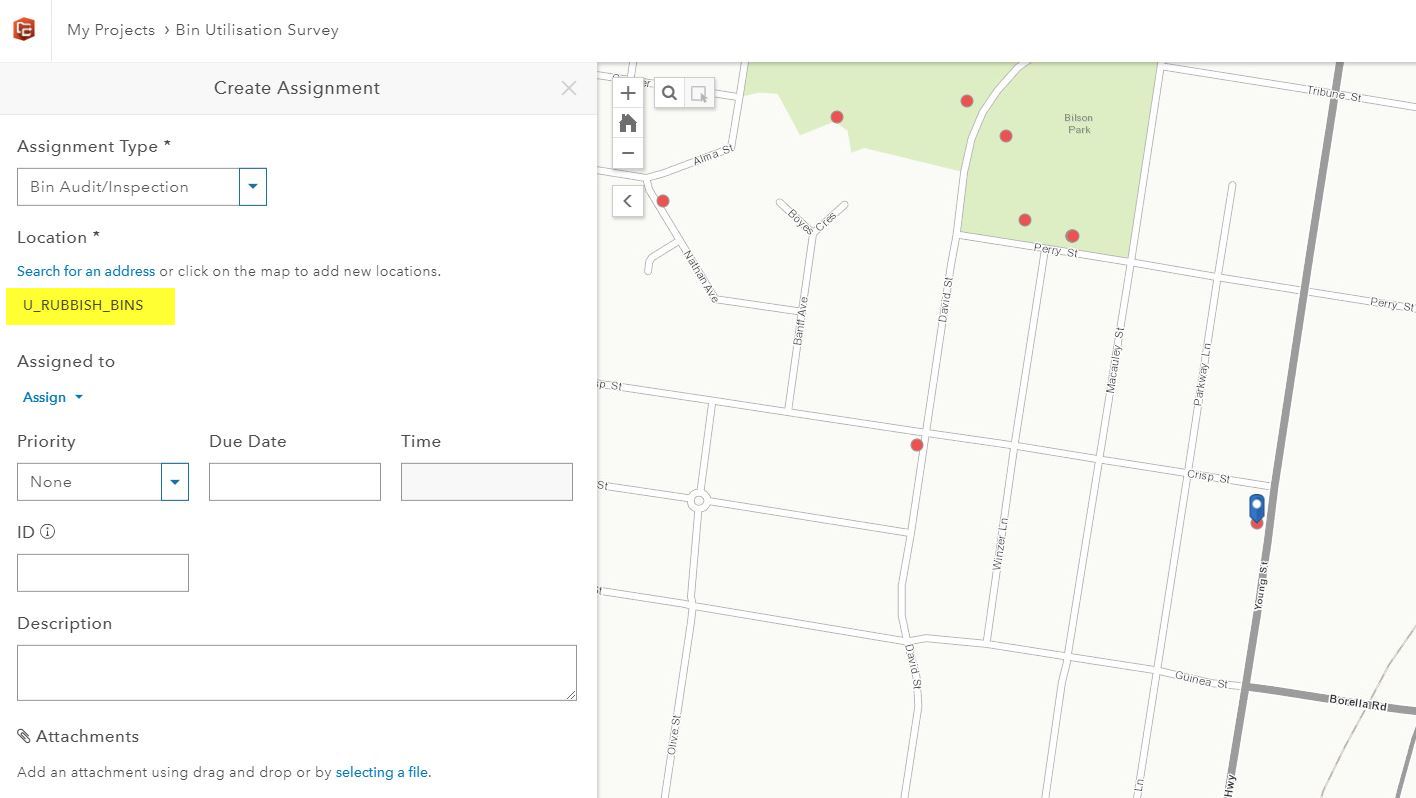Viewport: 1416px width, 798px height.
Task: Open the map search magnifier tool
Action: tap(669, 92)
